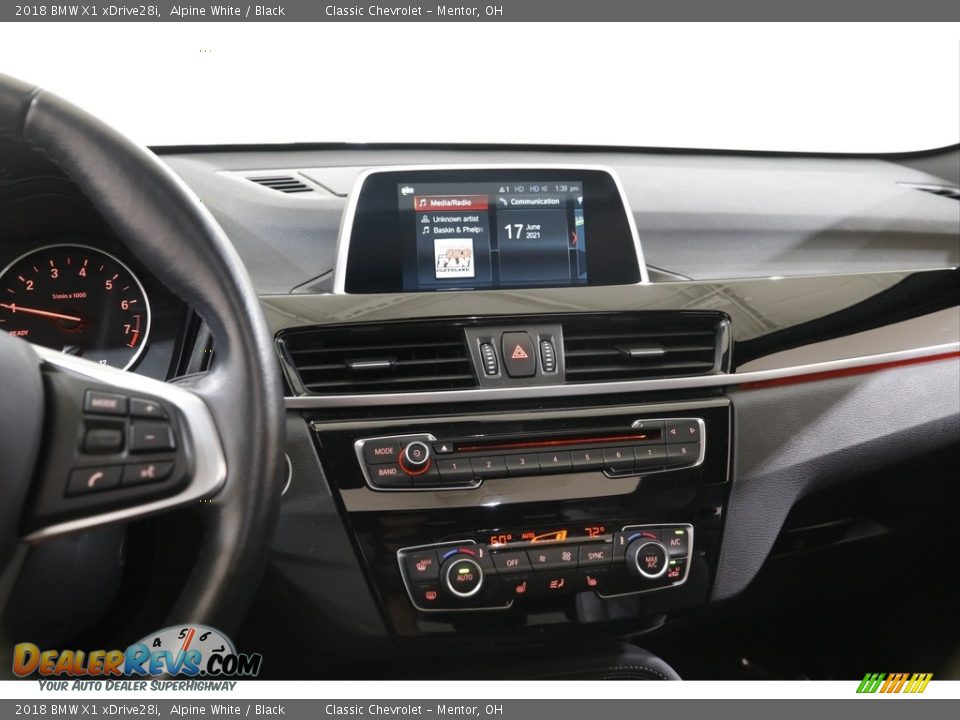Toggle the A/C button
960x720 pixels.
coord(675,542)
